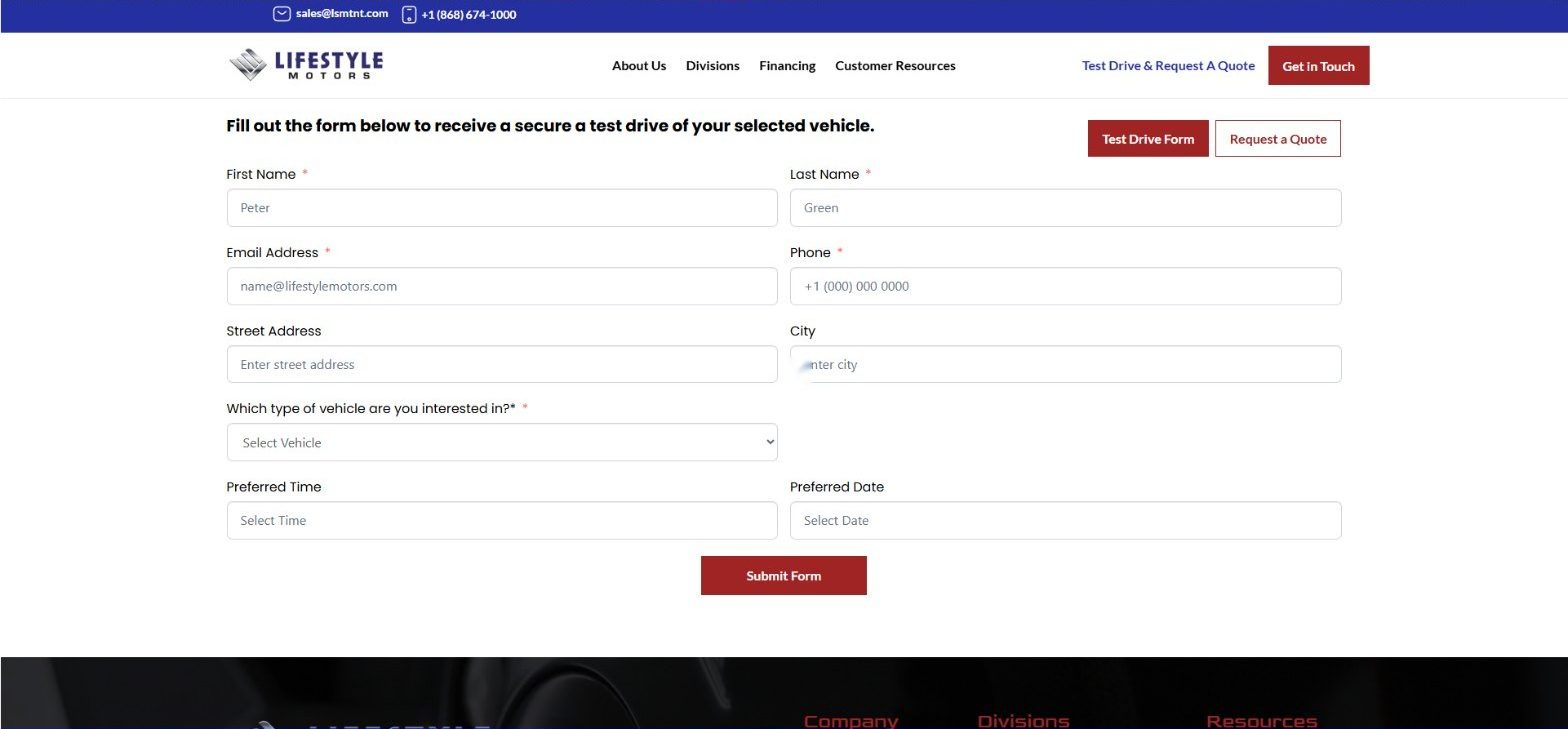Click the City input field
Screen dimensions: 1568x729
[1065, 364]
